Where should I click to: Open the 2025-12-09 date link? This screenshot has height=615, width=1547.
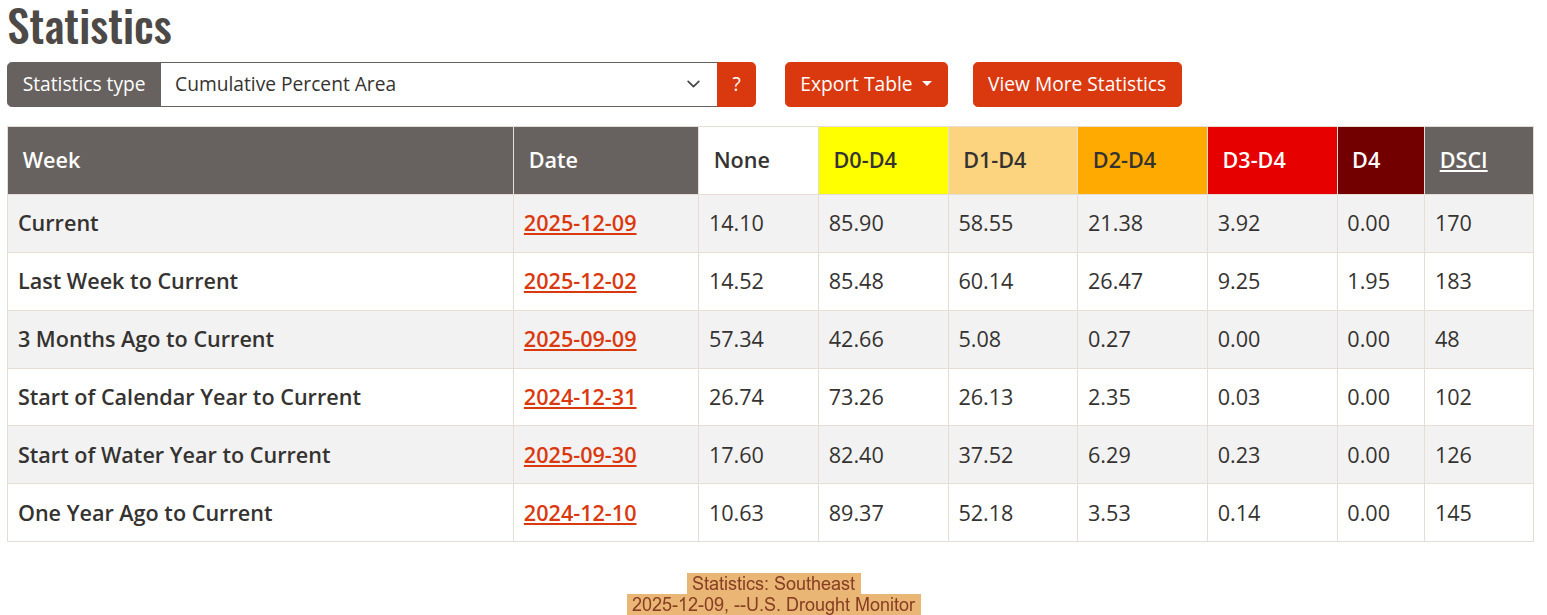point(579,223)
